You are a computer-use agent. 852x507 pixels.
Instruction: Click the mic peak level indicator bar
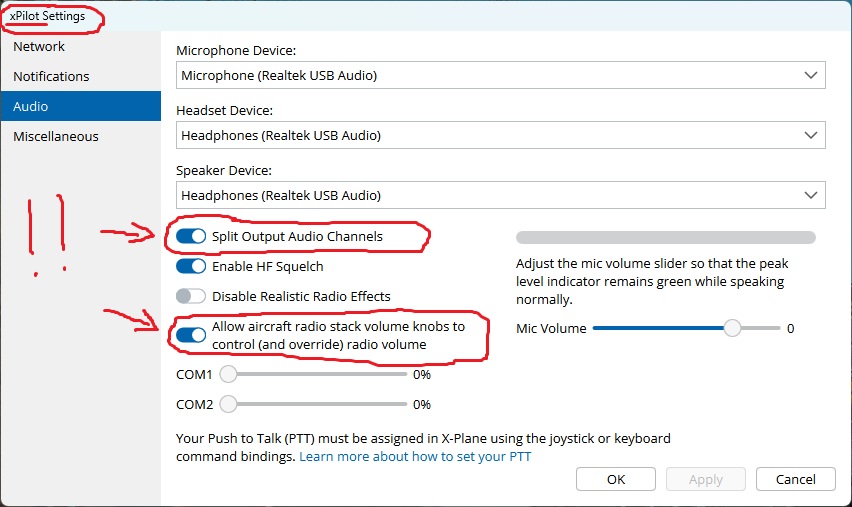click(x=665, y=238)
